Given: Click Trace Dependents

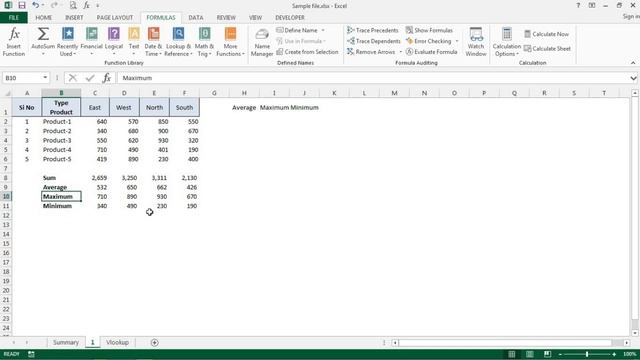Looking at the screenshot, I should pos(374,41).
